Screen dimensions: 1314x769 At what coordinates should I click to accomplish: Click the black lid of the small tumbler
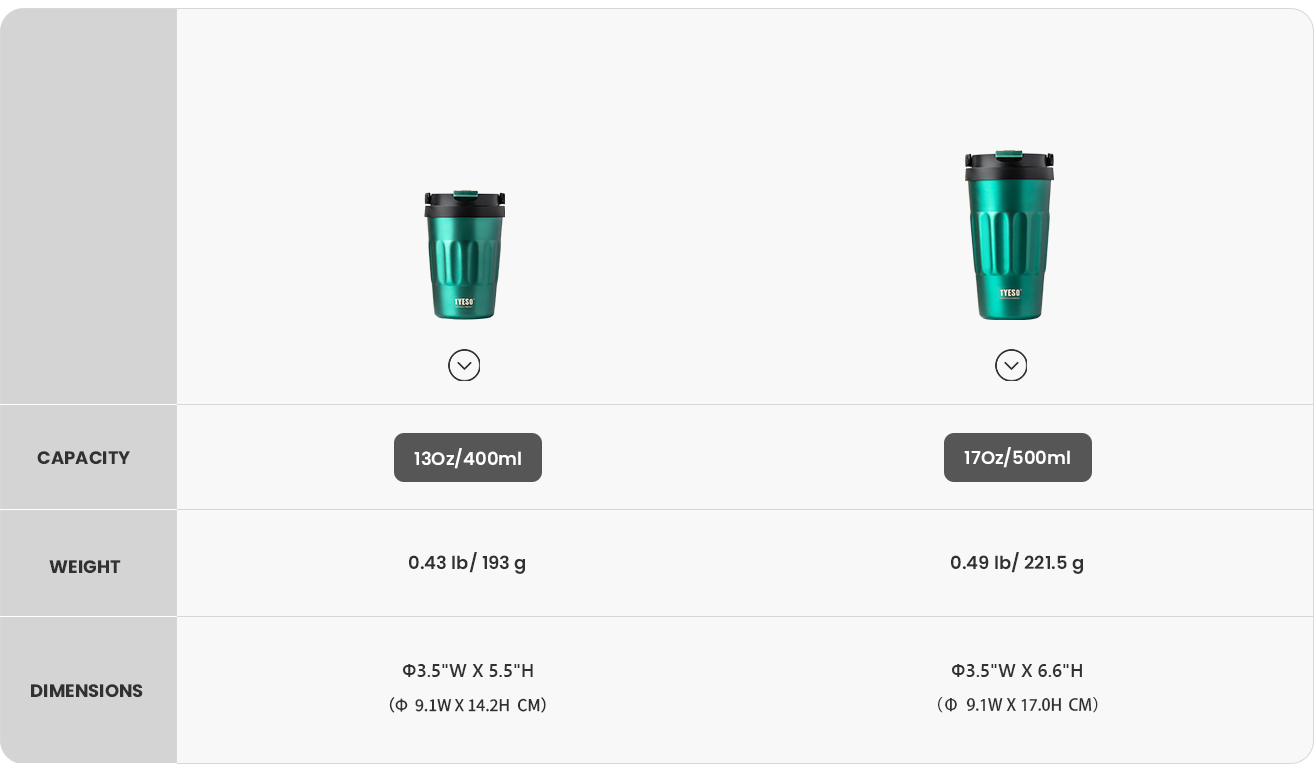coord(464,205)
